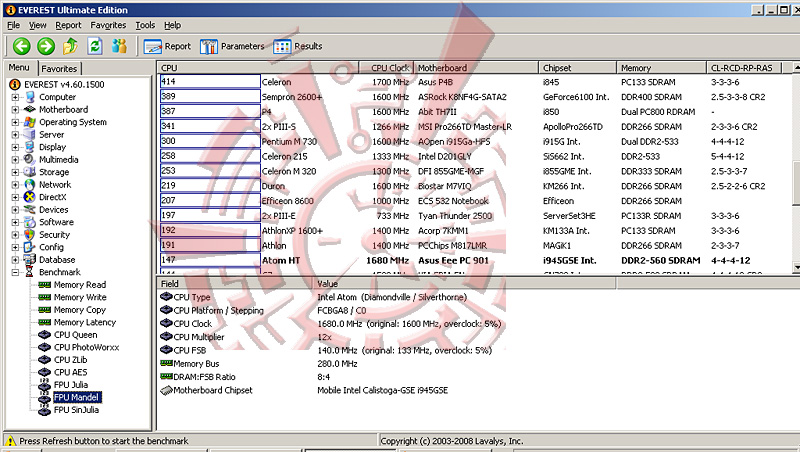Select the Atom HT result row
This screenshot has height=452, width=800.
coord(476,261)
